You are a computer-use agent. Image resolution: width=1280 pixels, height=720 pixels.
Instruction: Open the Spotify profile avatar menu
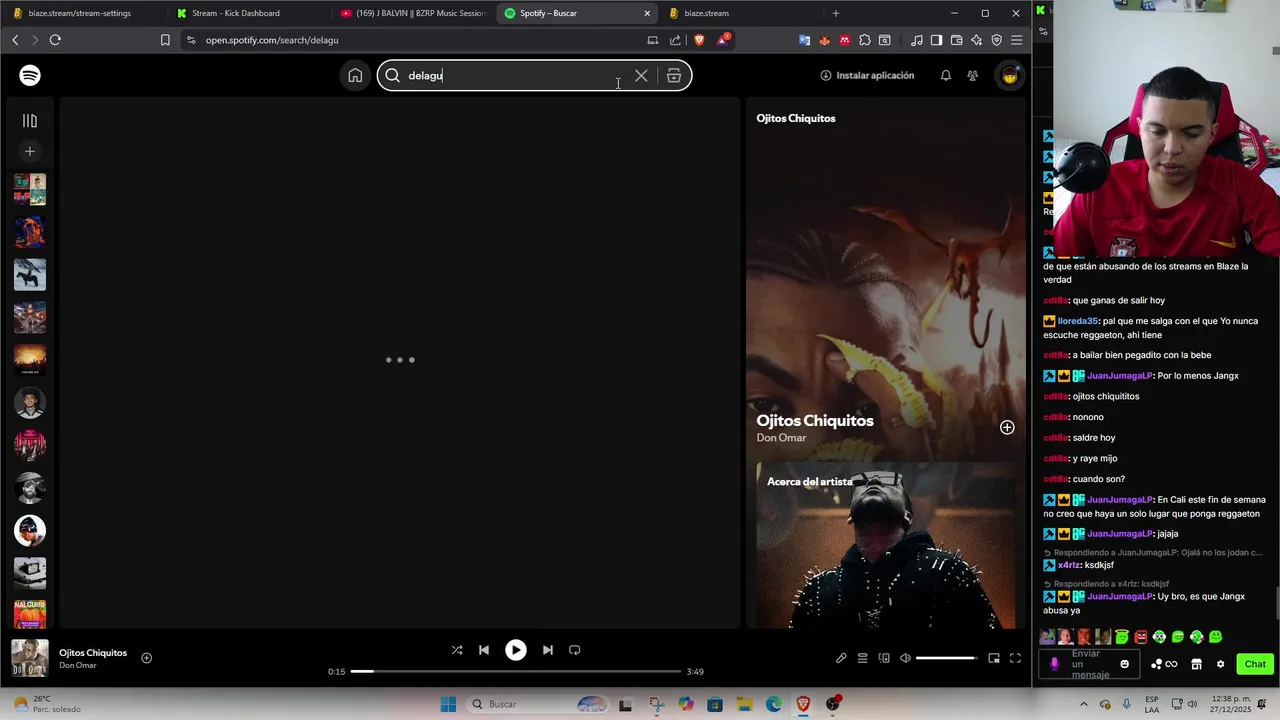(1010, 76)
